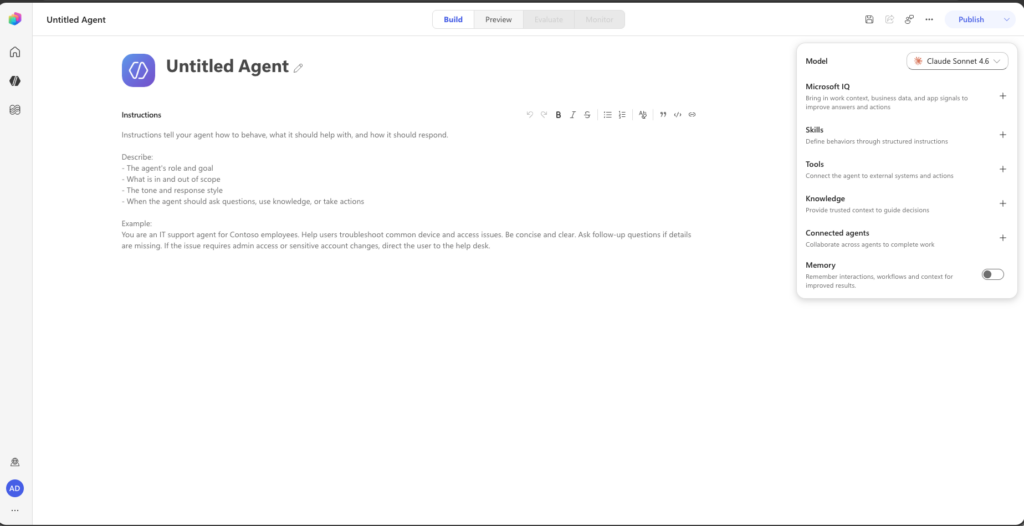Select the Evaluate tab
Viewport: 1024px width, 526px height.
pos(549,20)
